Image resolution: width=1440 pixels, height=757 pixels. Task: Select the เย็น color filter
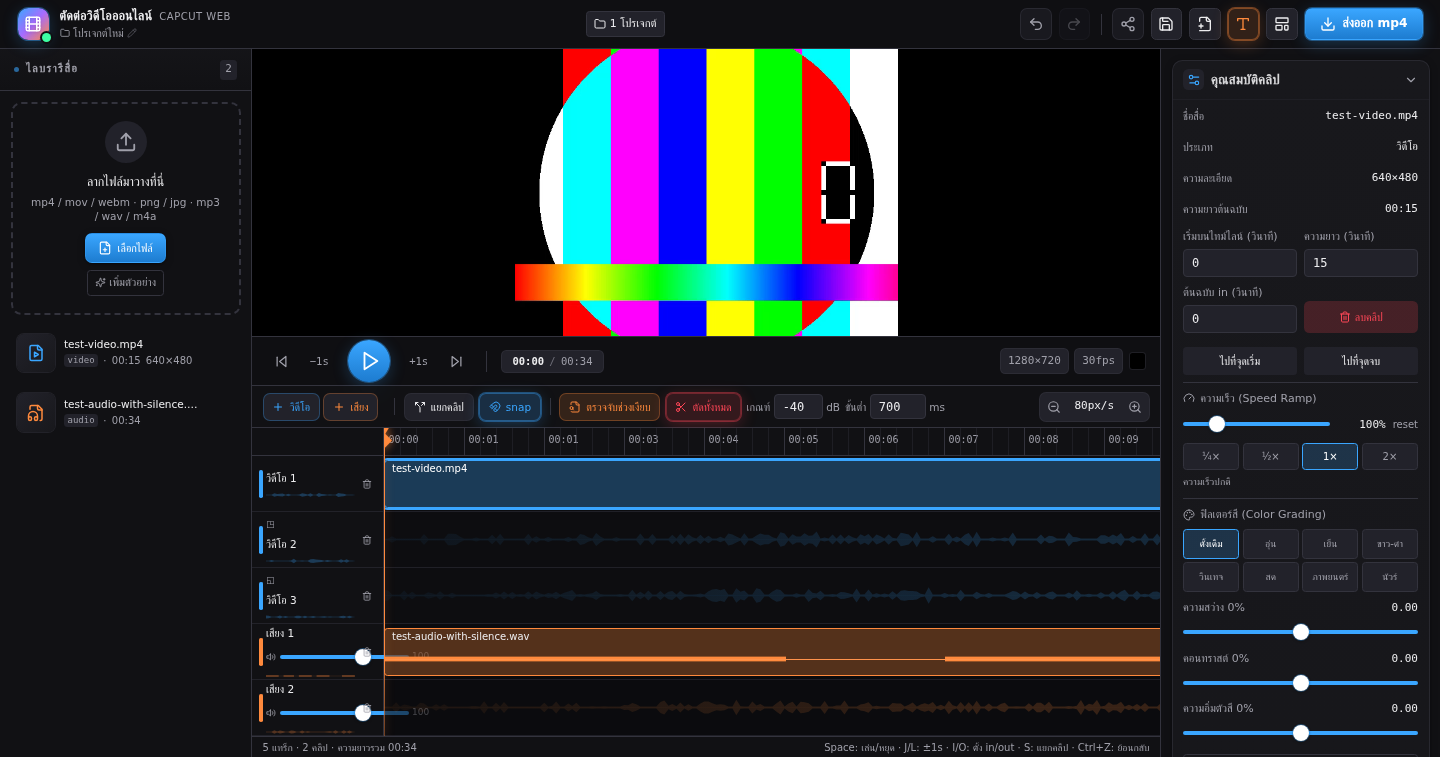pyautogui.click(x=1330, y=544)
